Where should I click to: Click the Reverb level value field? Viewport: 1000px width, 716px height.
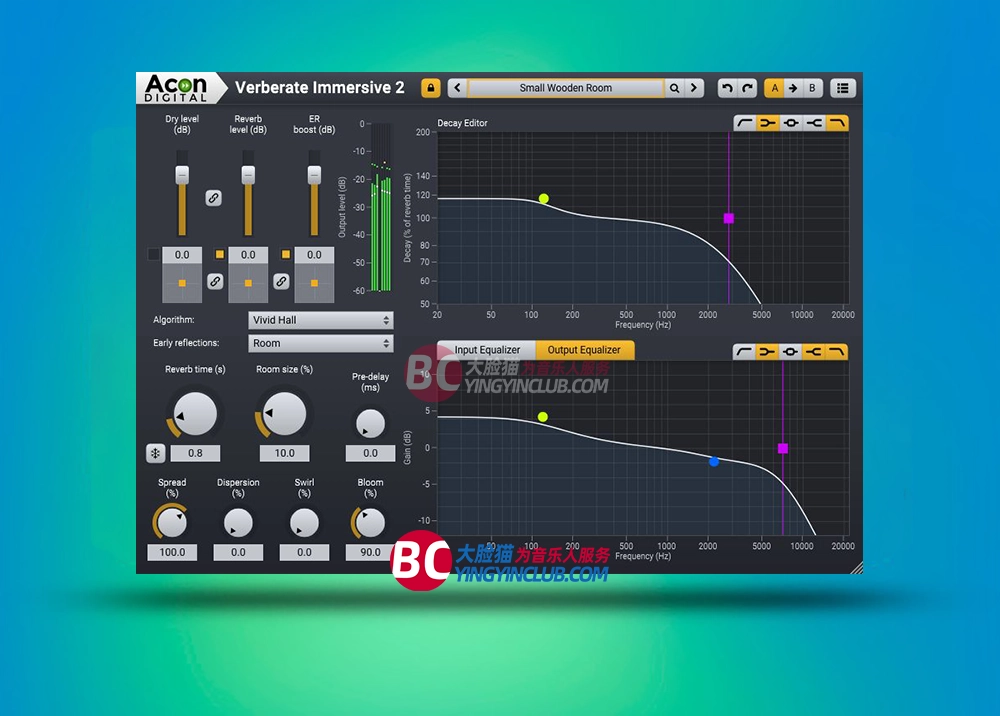tap(248, 254)
